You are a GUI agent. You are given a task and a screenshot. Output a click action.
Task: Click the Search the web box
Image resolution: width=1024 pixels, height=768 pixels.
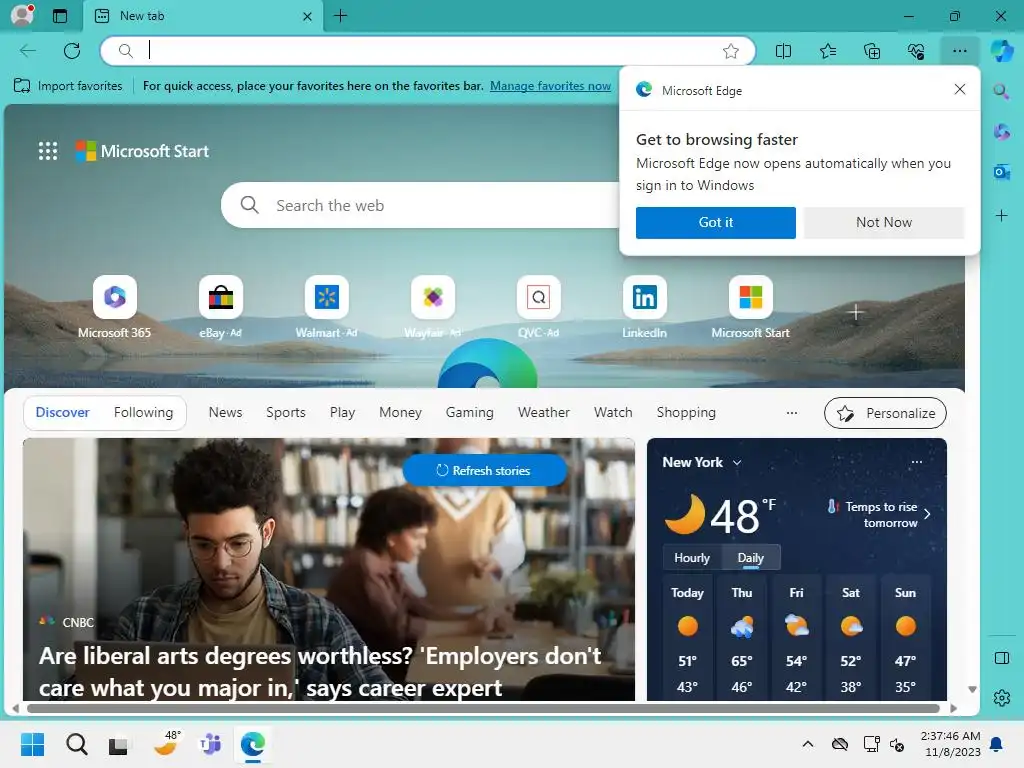421,206
